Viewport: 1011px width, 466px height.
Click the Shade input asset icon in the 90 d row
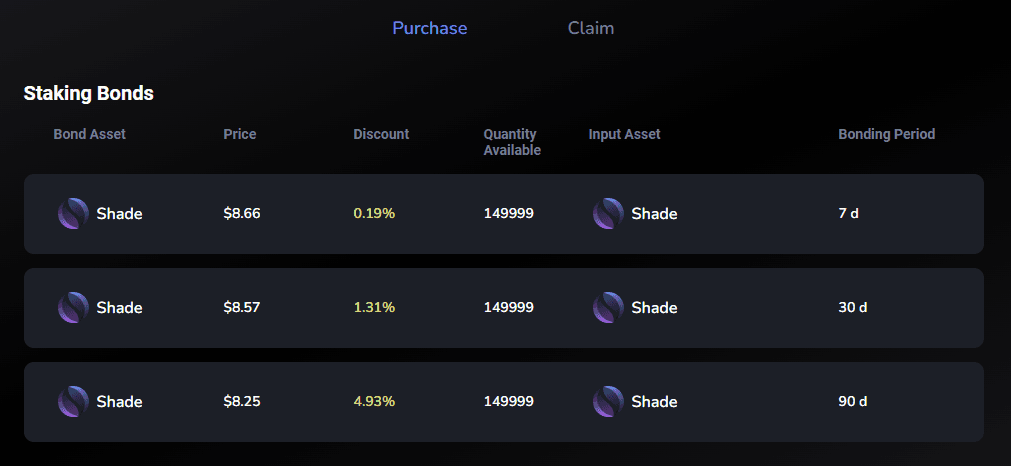(608, 402)
